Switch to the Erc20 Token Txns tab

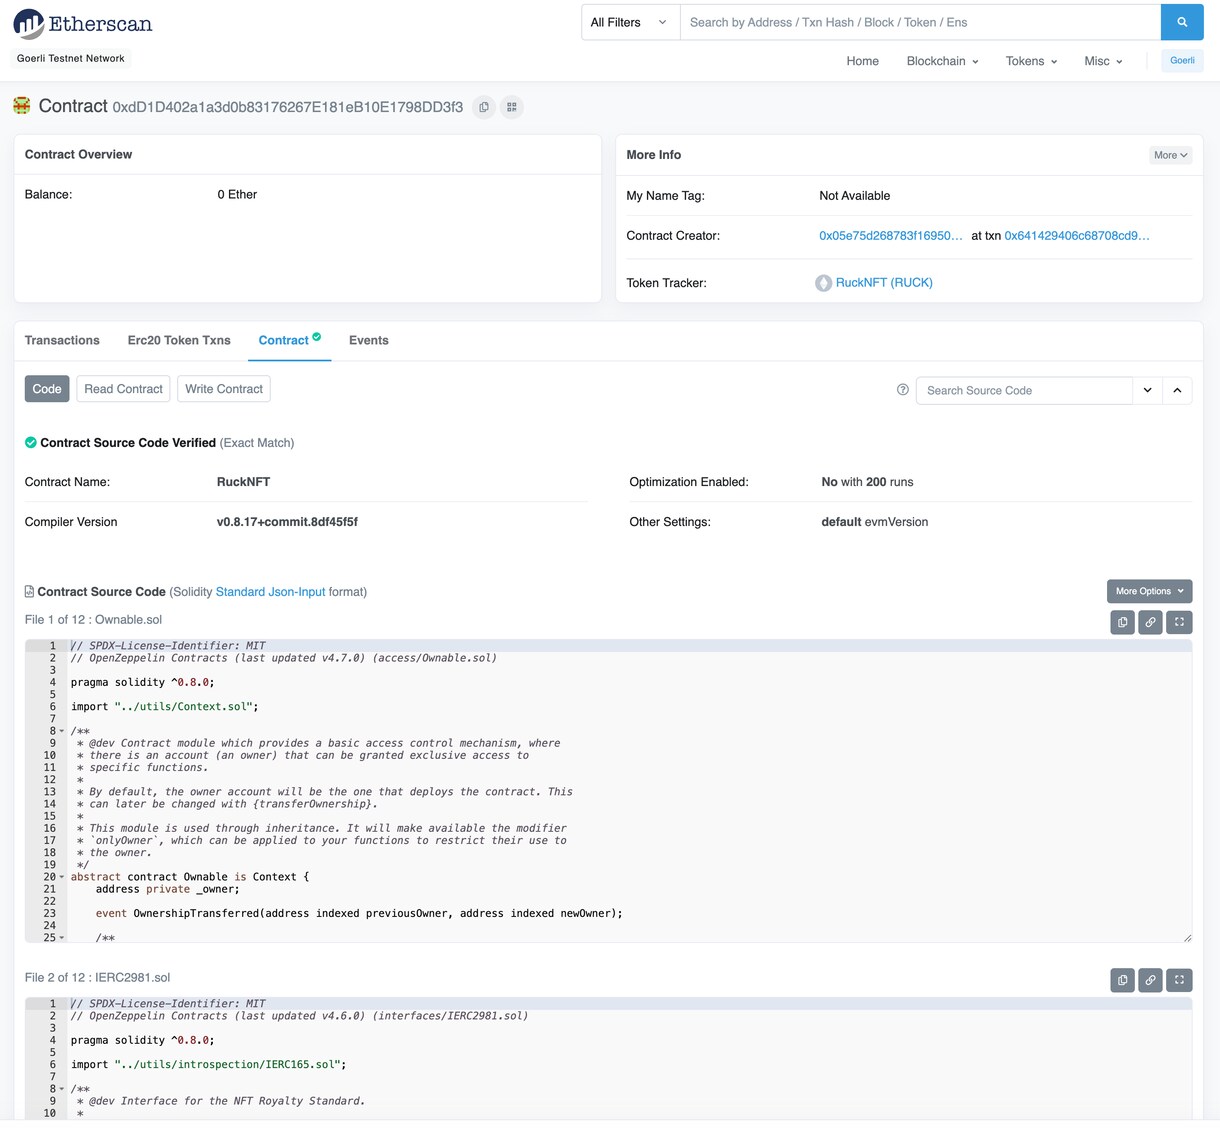(x=179, y=340)
